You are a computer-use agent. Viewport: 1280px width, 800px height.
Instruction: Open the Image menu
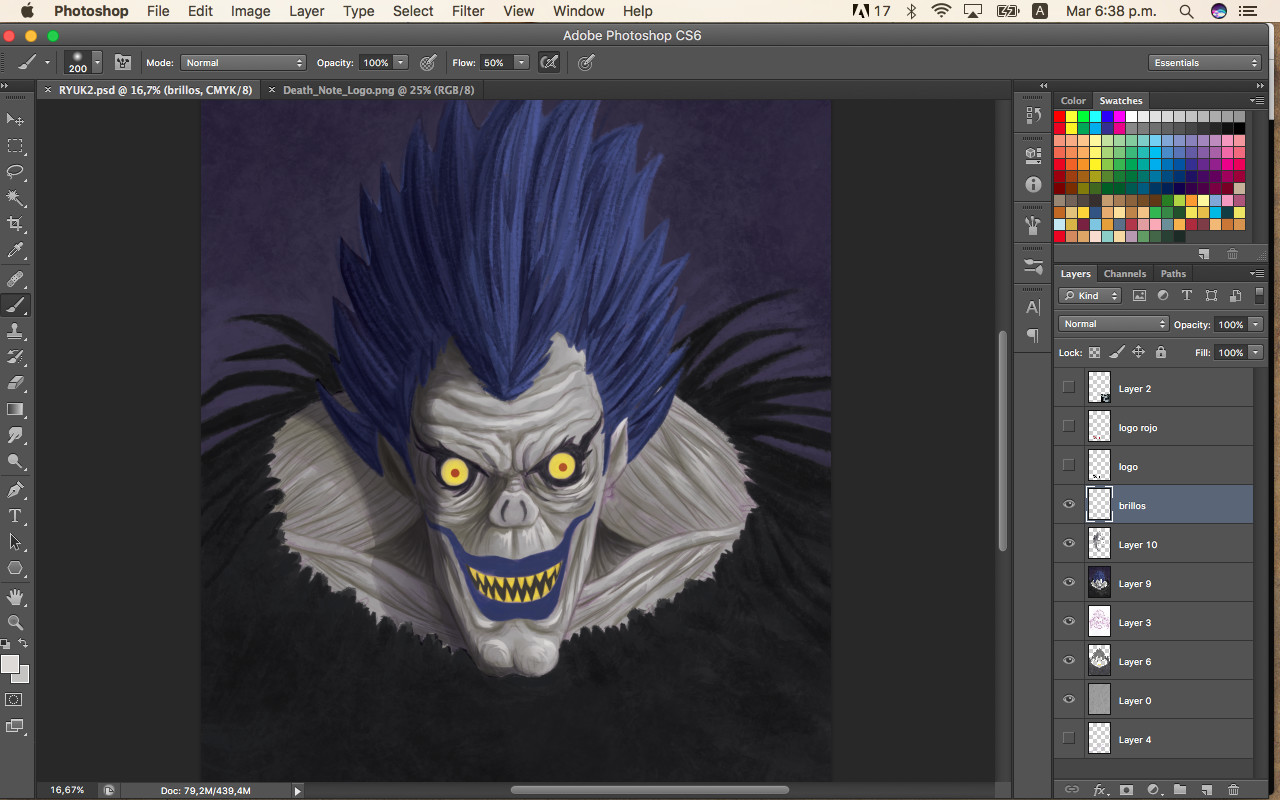click(x=250, y=11)
